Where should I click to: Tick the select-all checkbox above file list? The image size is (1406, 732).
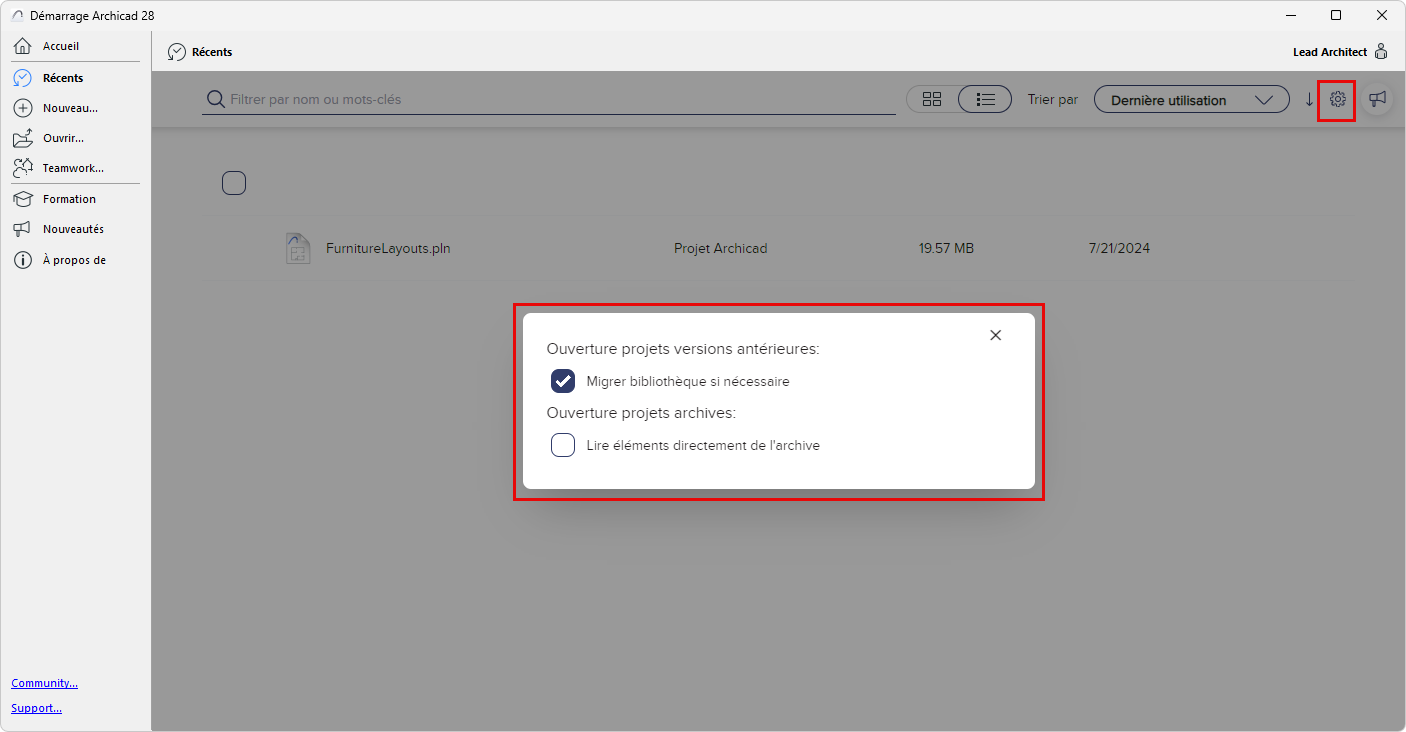[x=234, y=183]
